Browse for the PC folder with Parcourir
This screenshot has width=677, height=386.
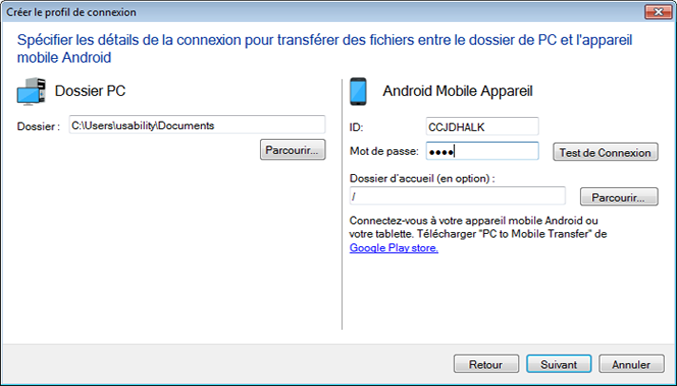[x=292, y=150]
